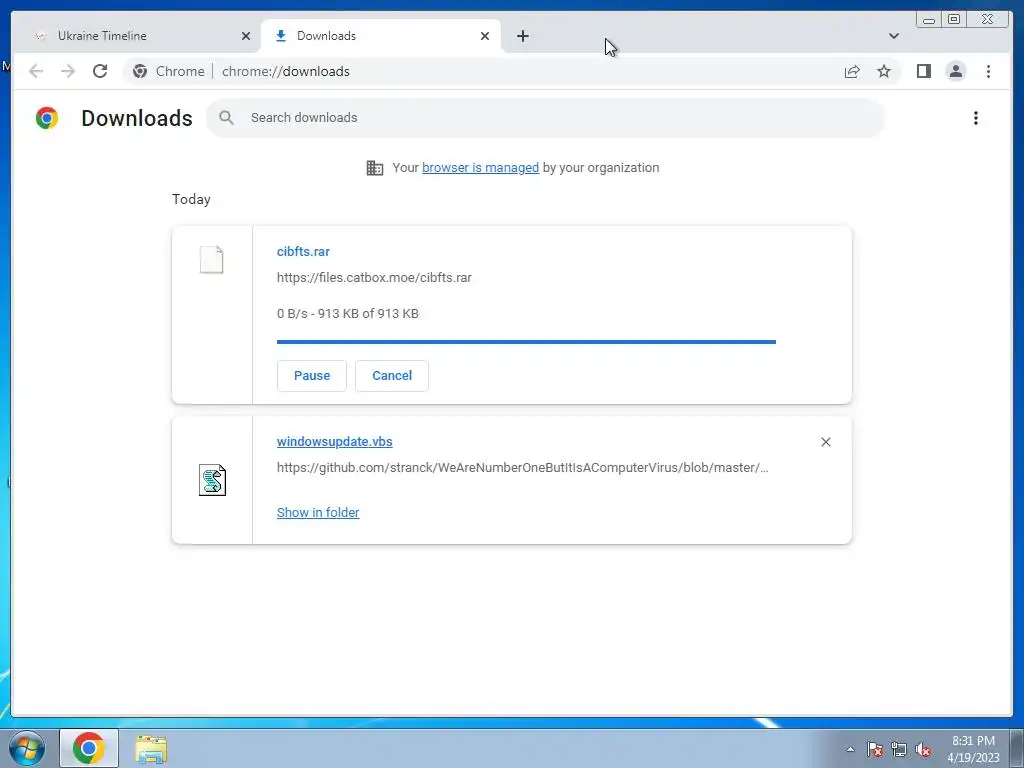Click the Search downloads field
This screenshot has width=1024, height=768.
click(546, 118)
